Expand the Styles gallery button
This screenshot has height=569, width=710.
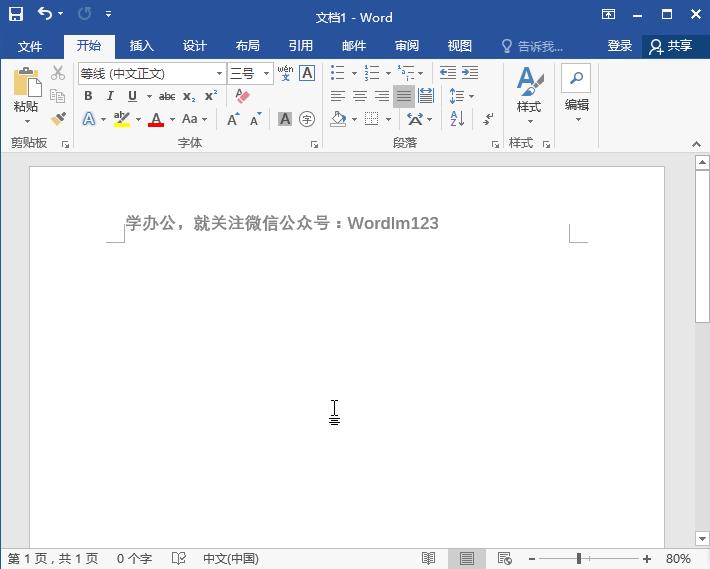click(529, 96)
